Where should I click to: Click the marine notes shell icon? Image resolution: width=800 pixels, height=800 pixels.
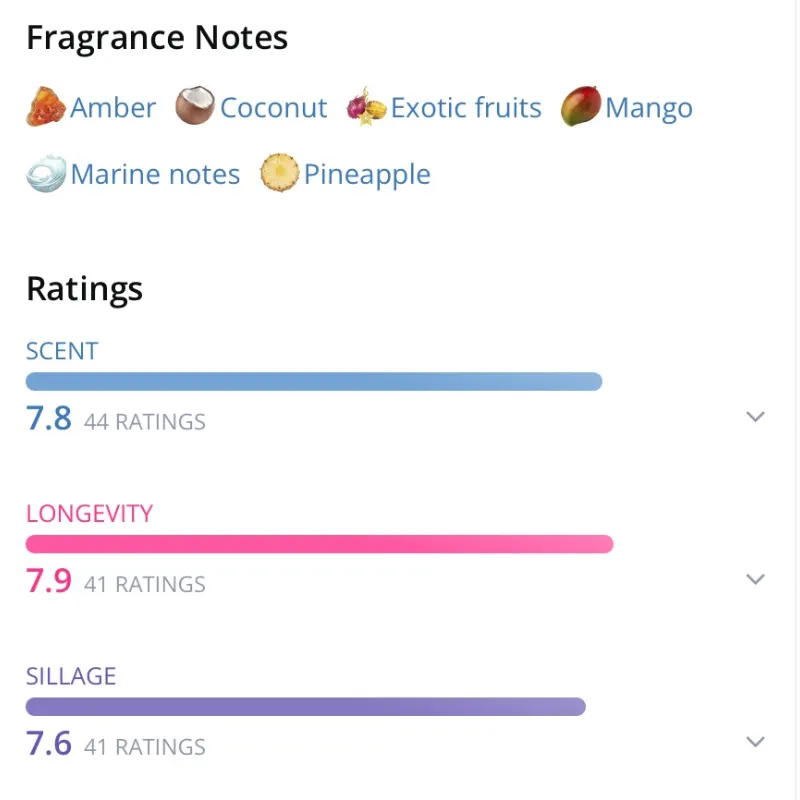46,174
